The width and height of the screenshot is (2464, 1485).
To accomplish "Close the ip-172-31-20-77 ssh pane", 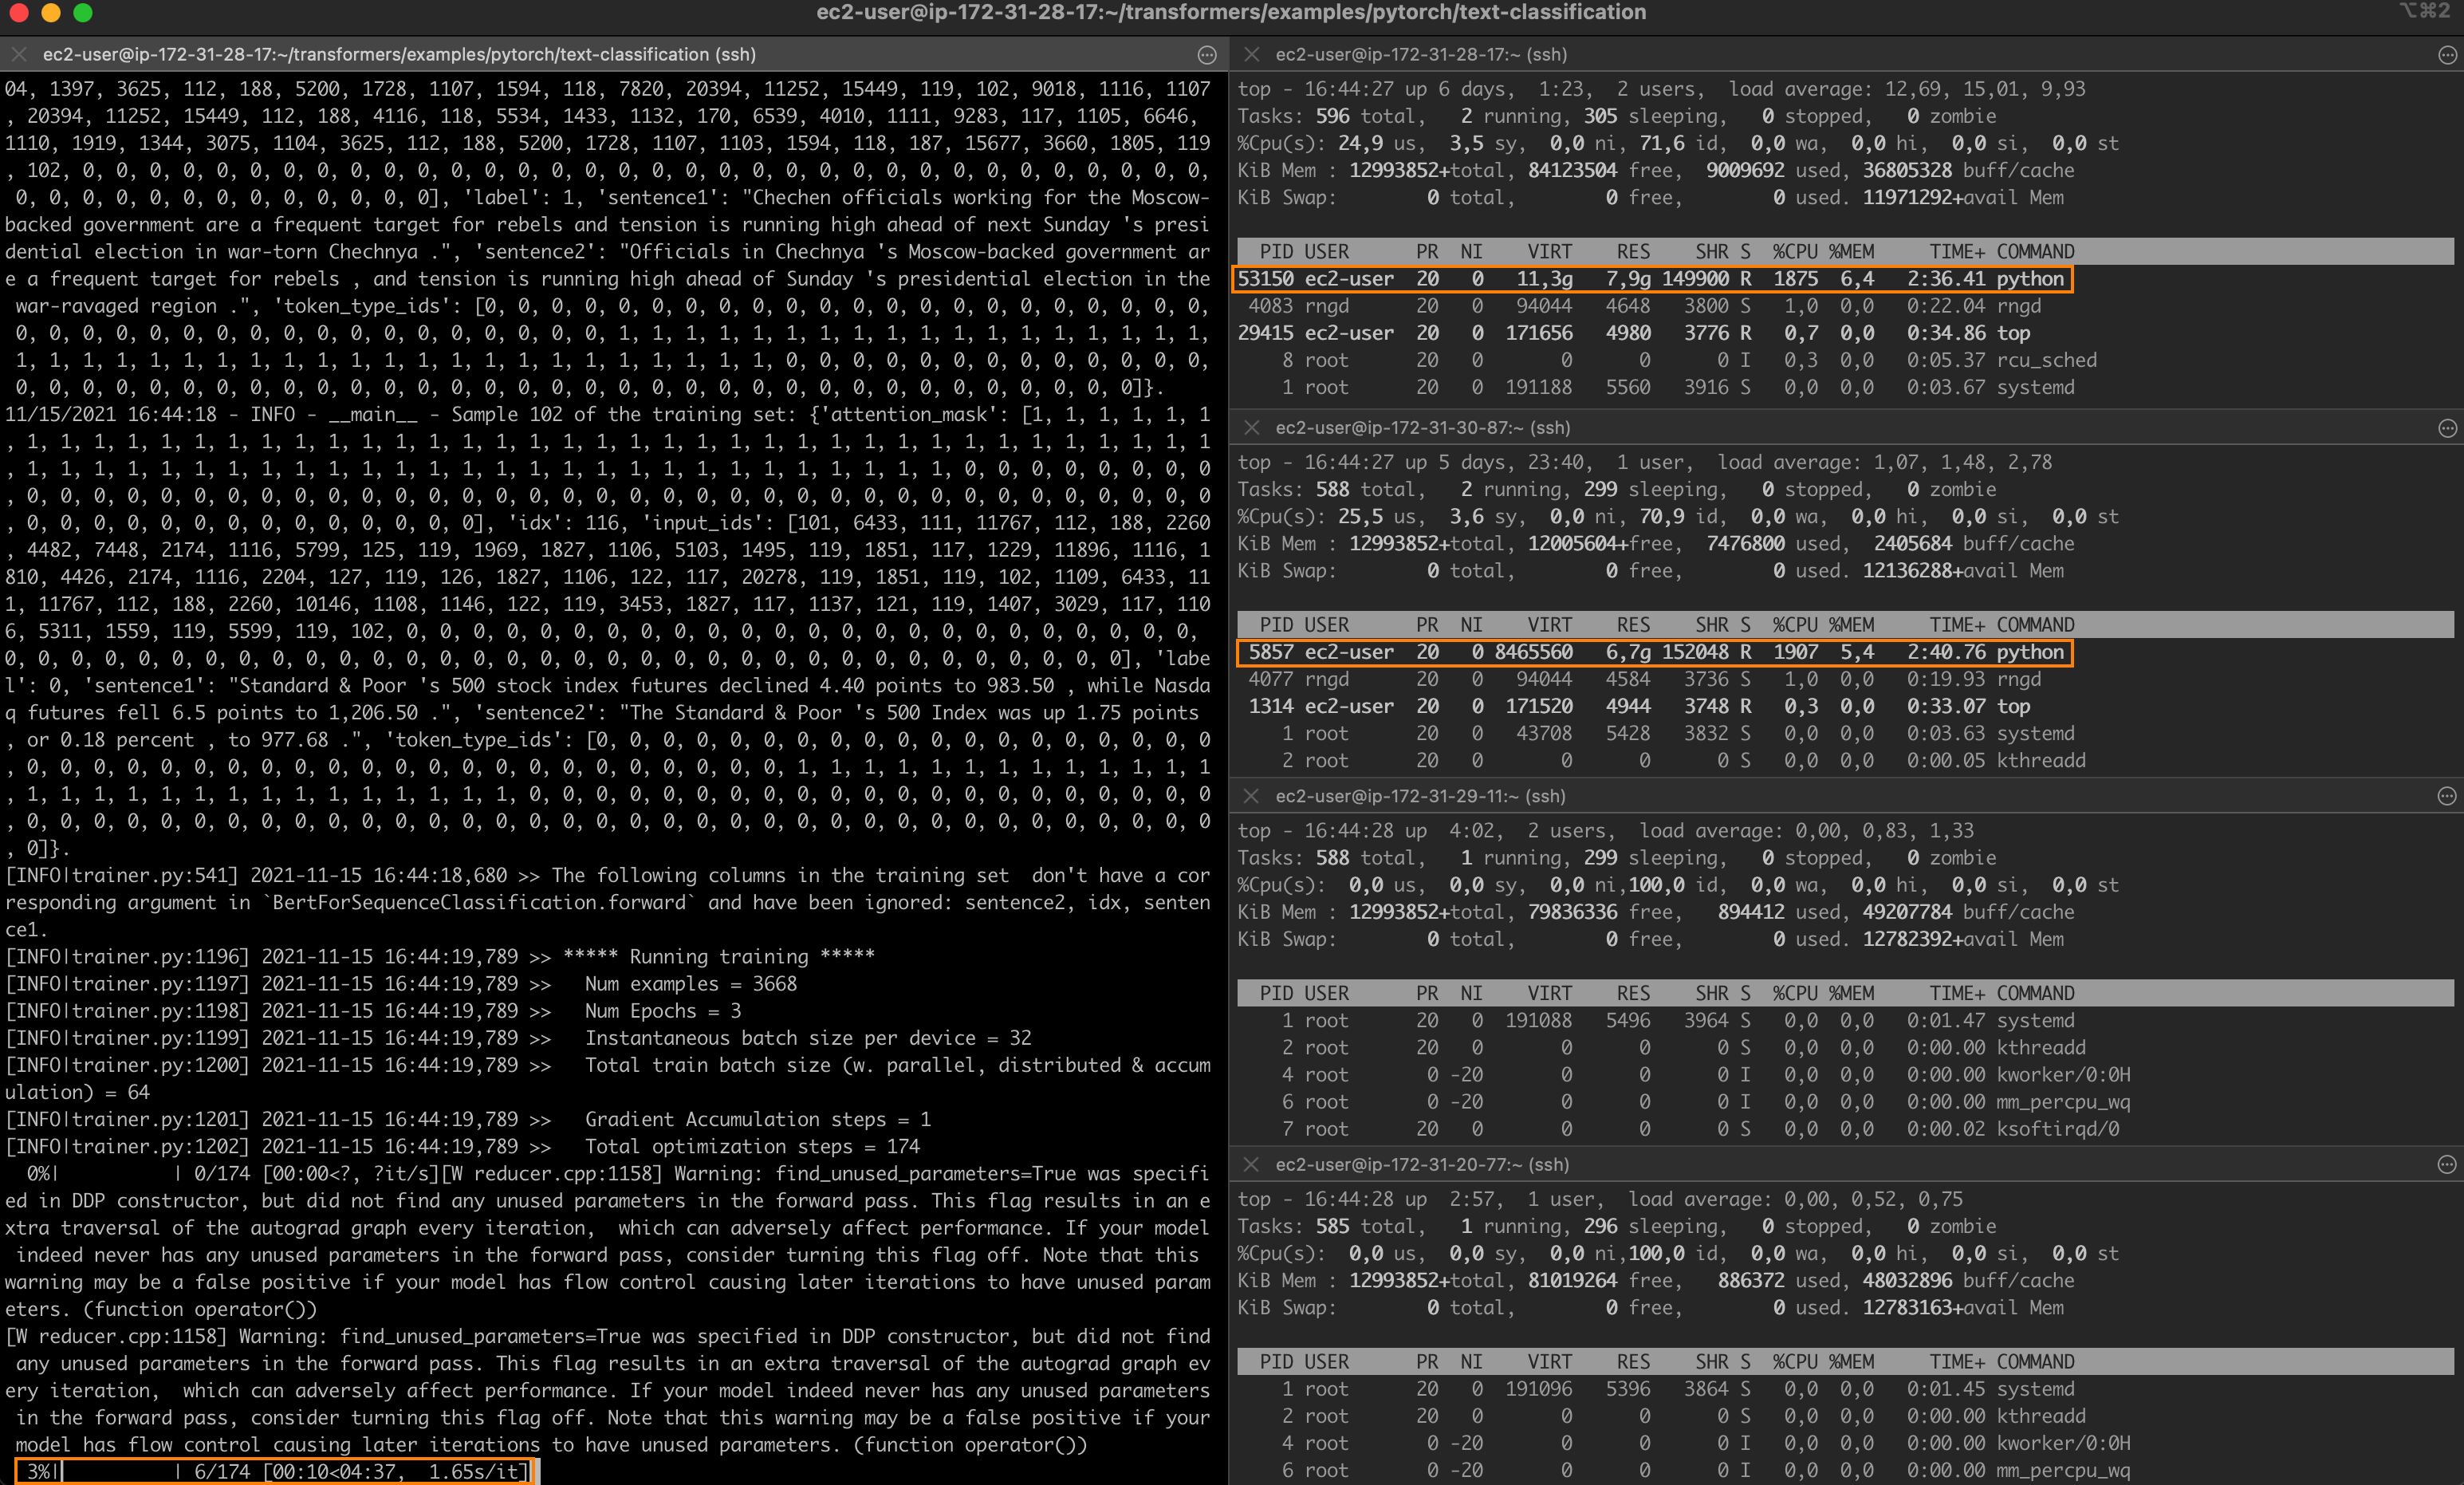I will pos(1251,1164).
